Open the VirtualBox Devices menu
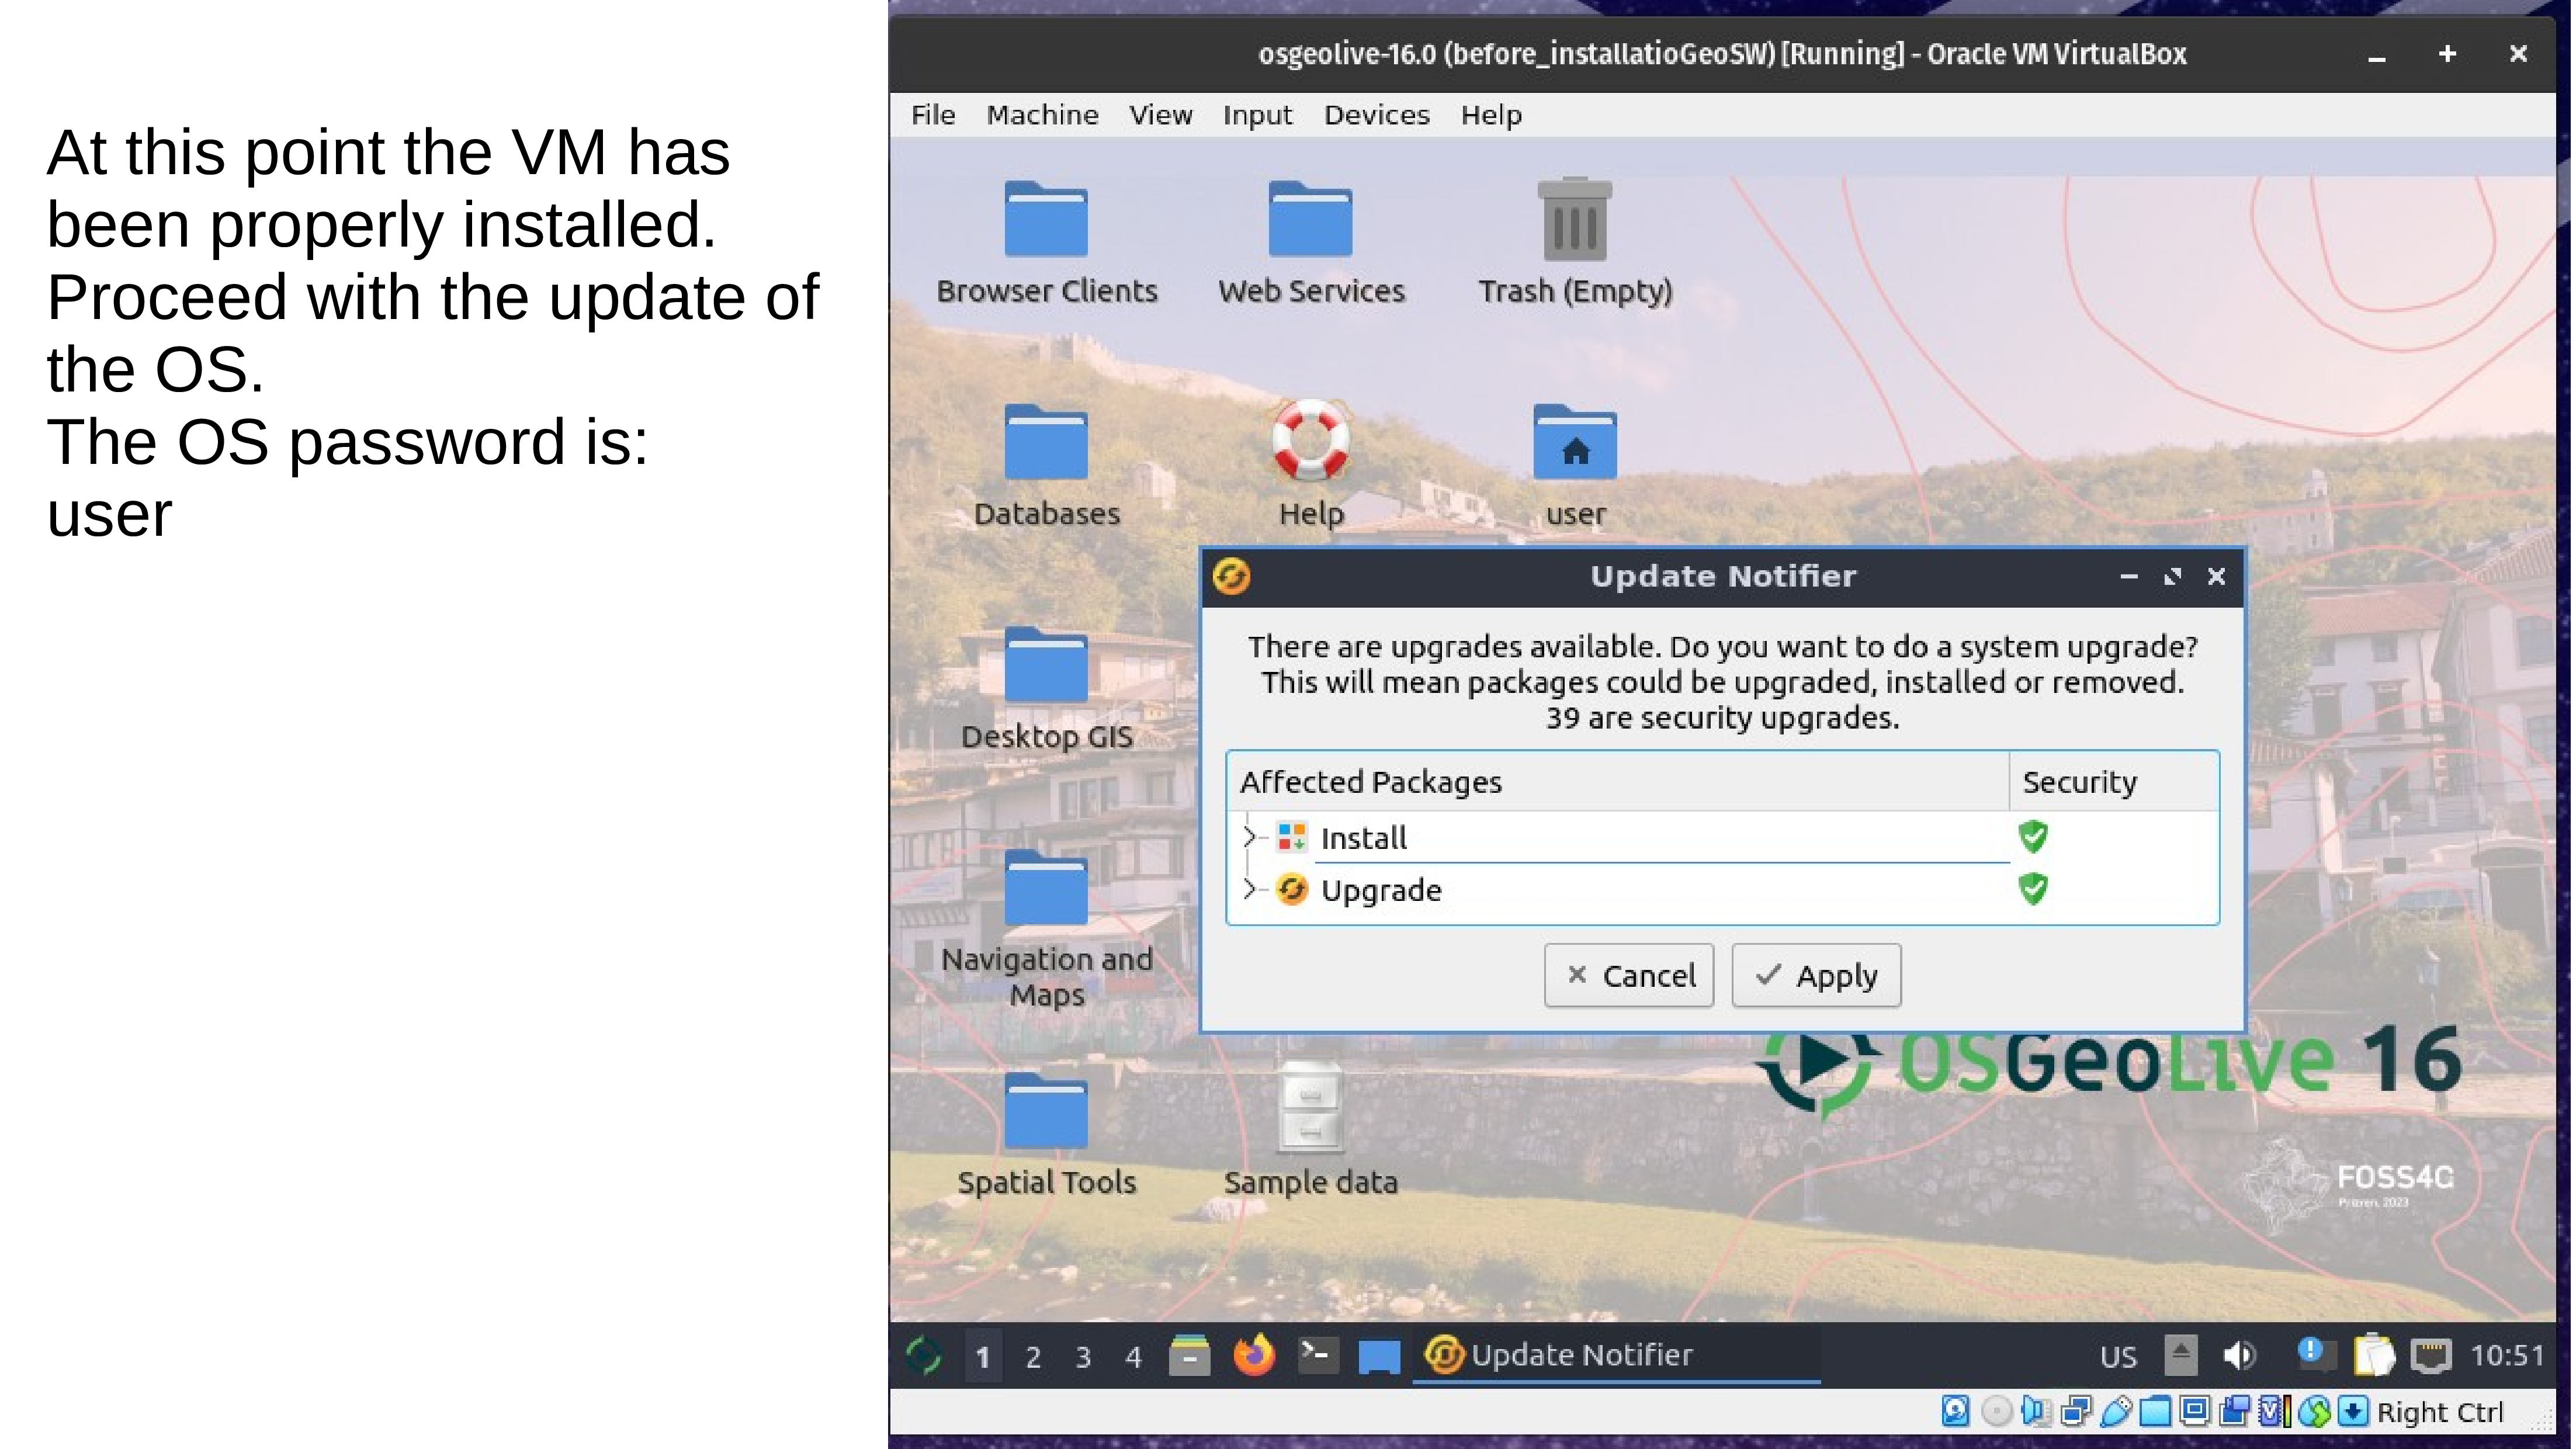 point(1376,115)
